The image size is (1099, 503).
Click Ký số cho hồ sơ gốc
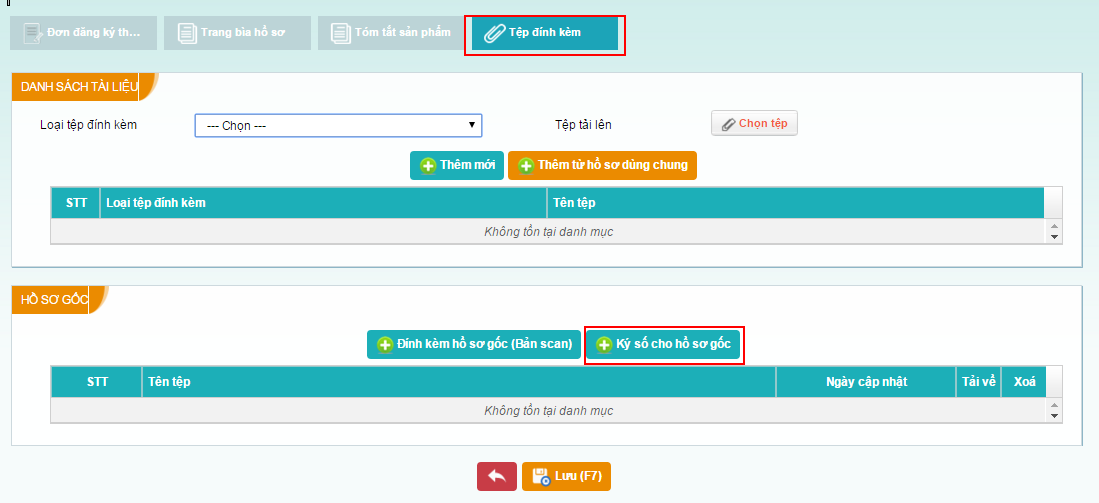pyautogui.click(x=663, y=344)
